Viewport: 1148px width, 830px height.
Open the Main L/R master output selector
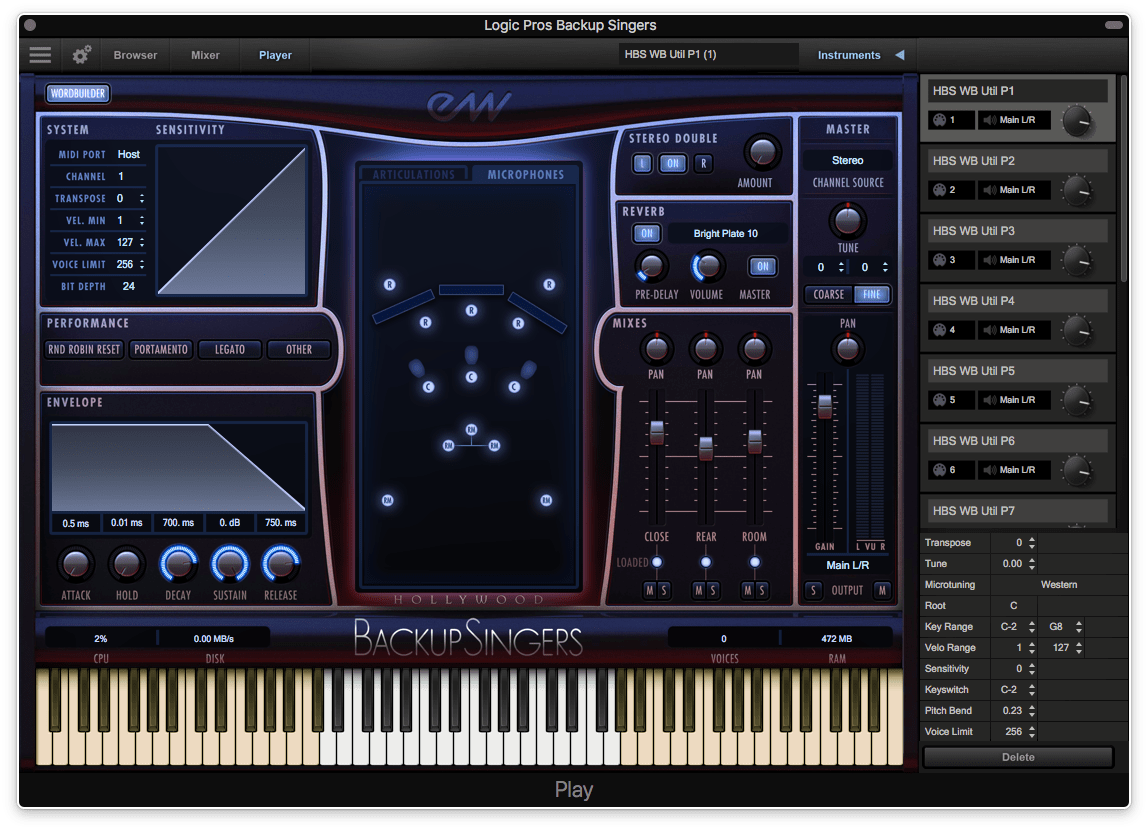pos(847,565)
